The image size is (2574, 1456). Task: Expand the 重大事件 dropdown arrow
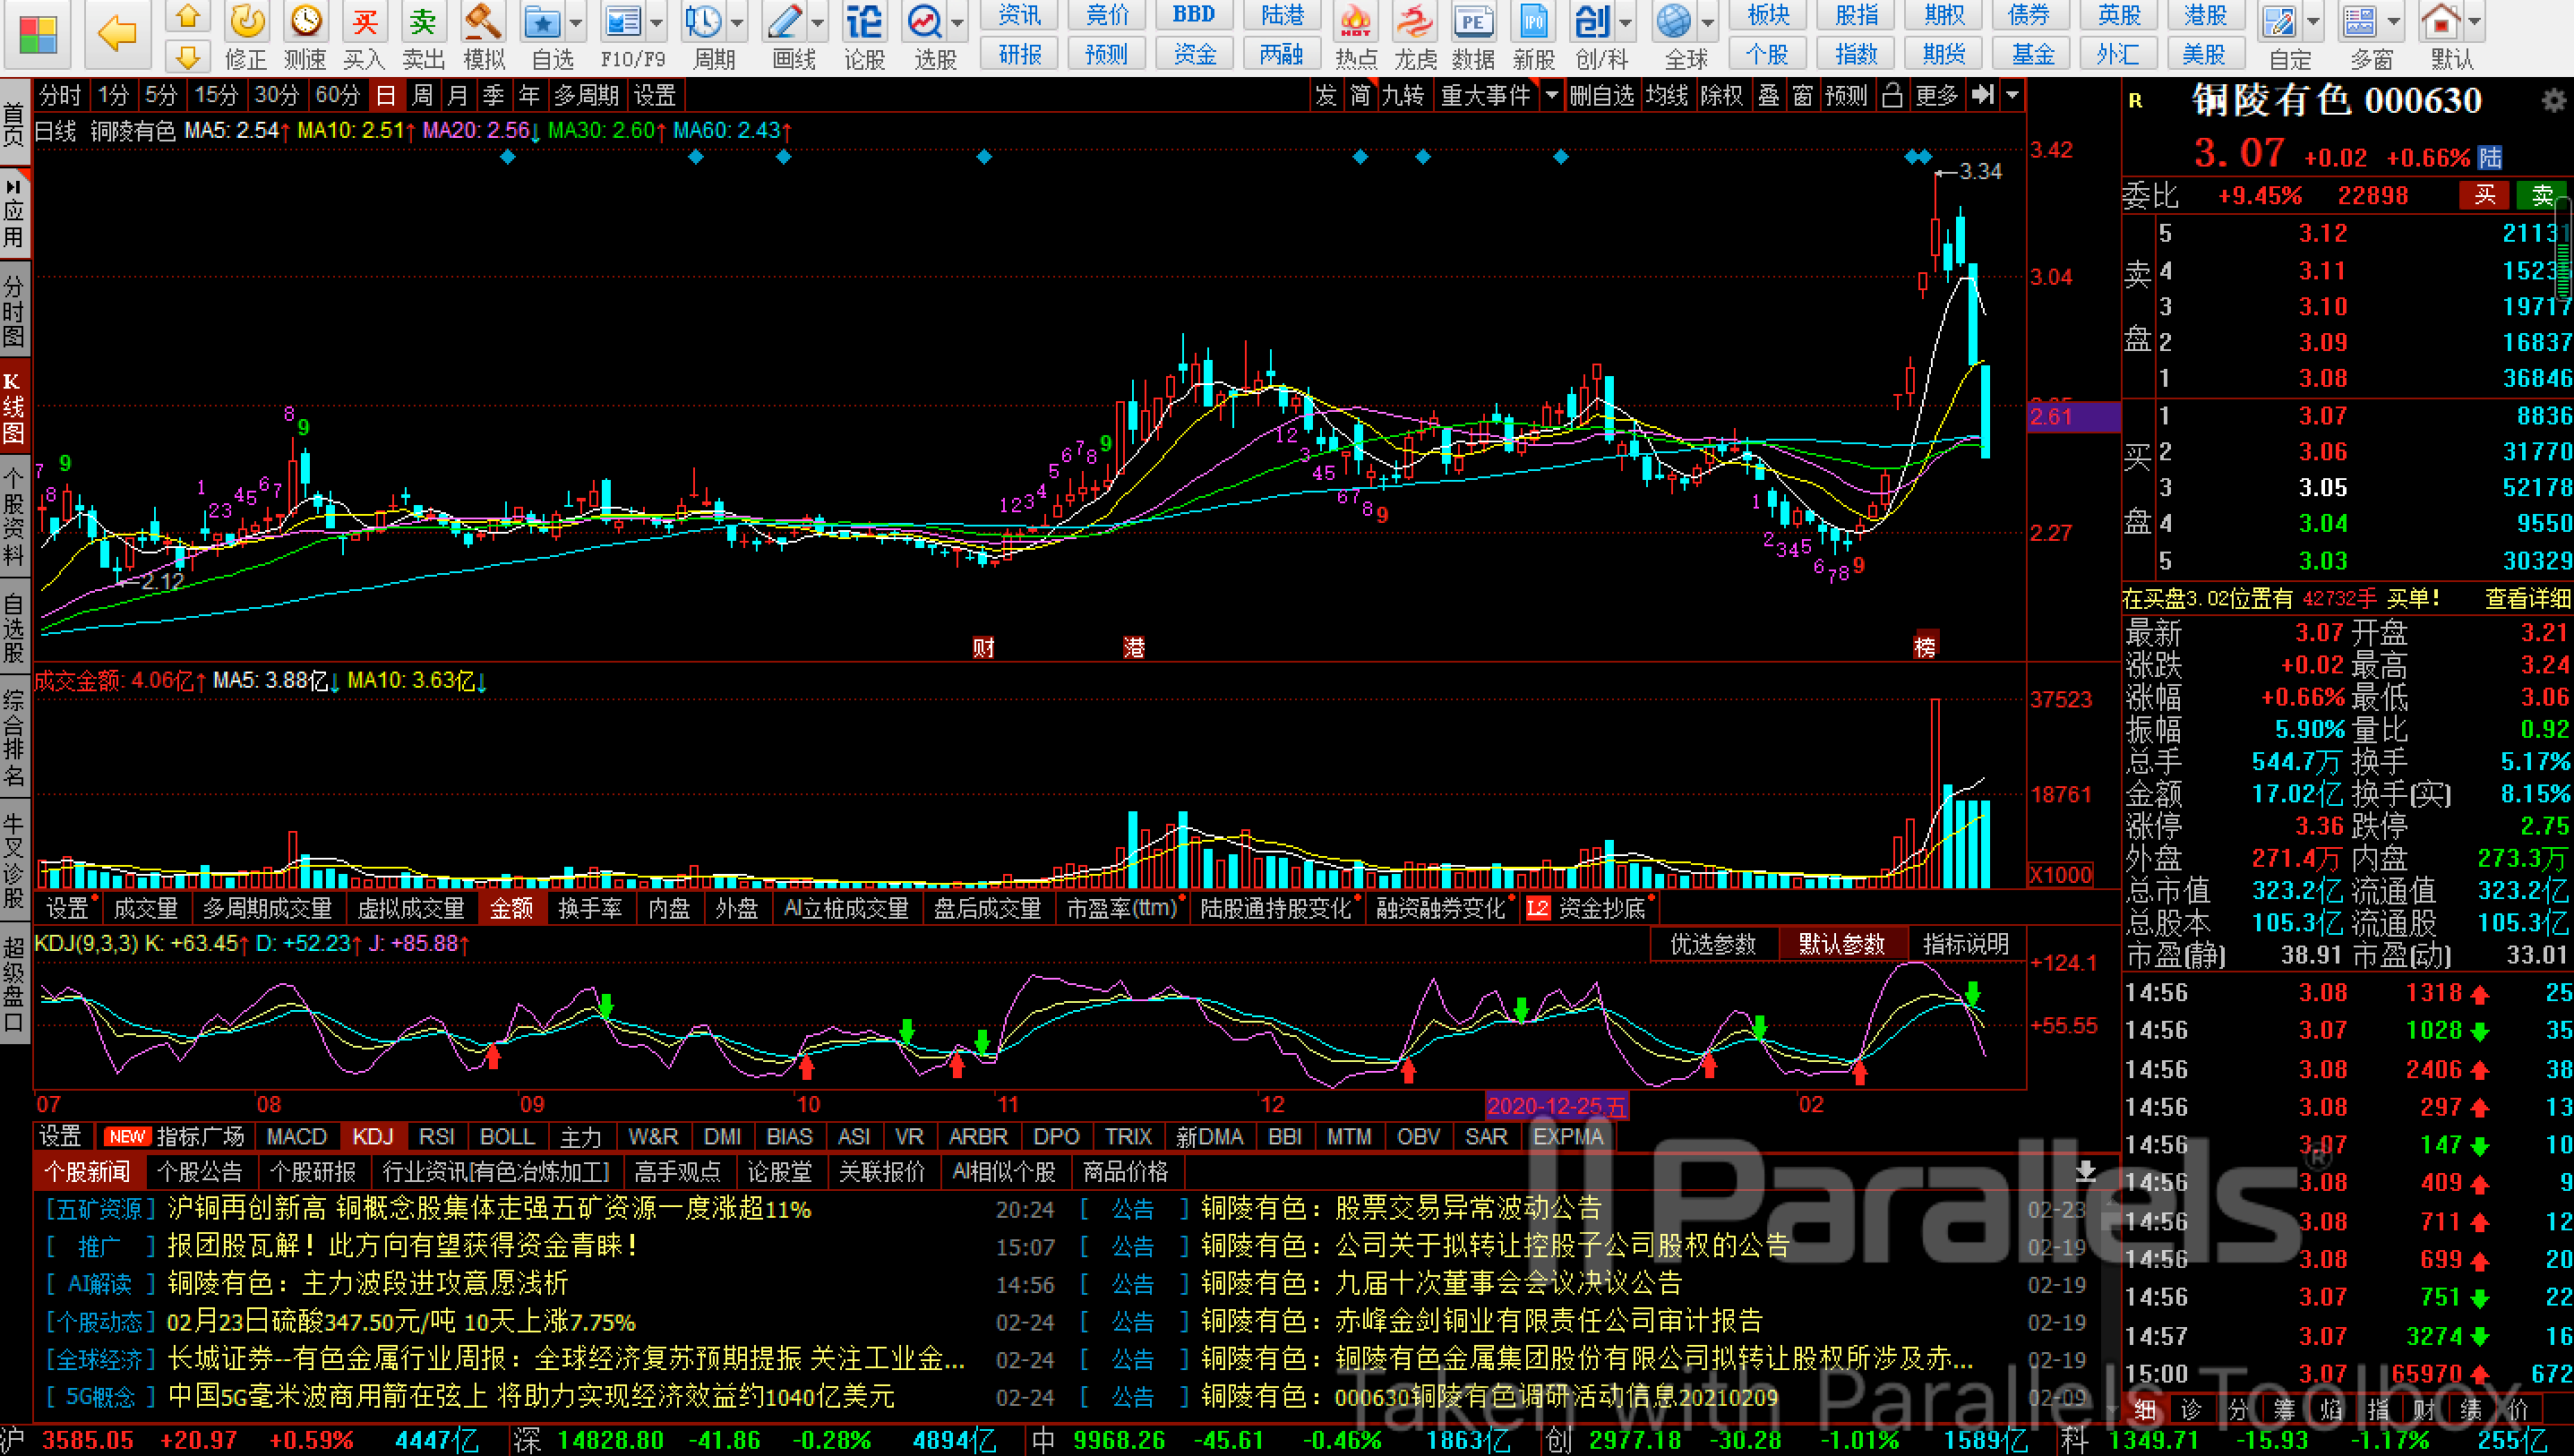pos(1551,96)
